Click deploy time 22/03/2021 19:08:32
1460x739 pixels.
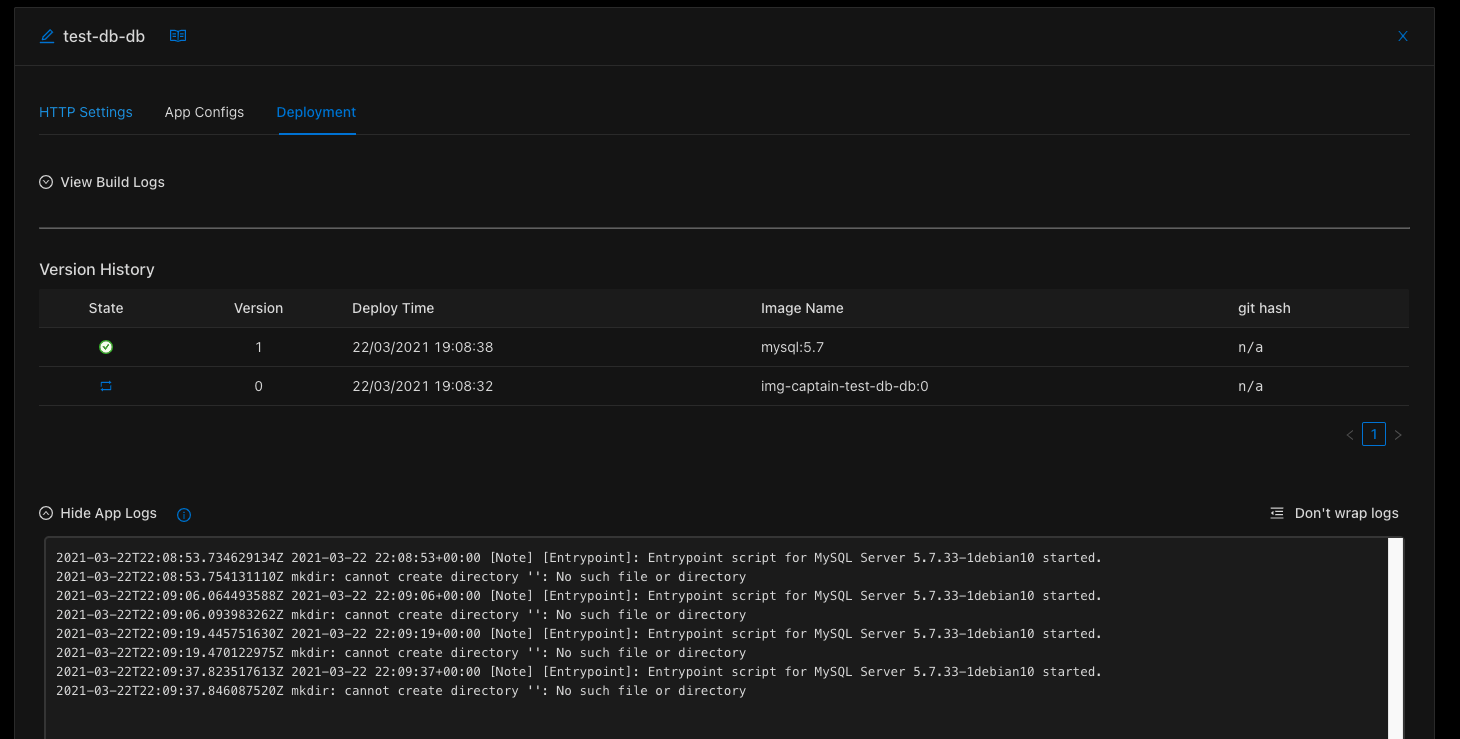pos(423,386)
